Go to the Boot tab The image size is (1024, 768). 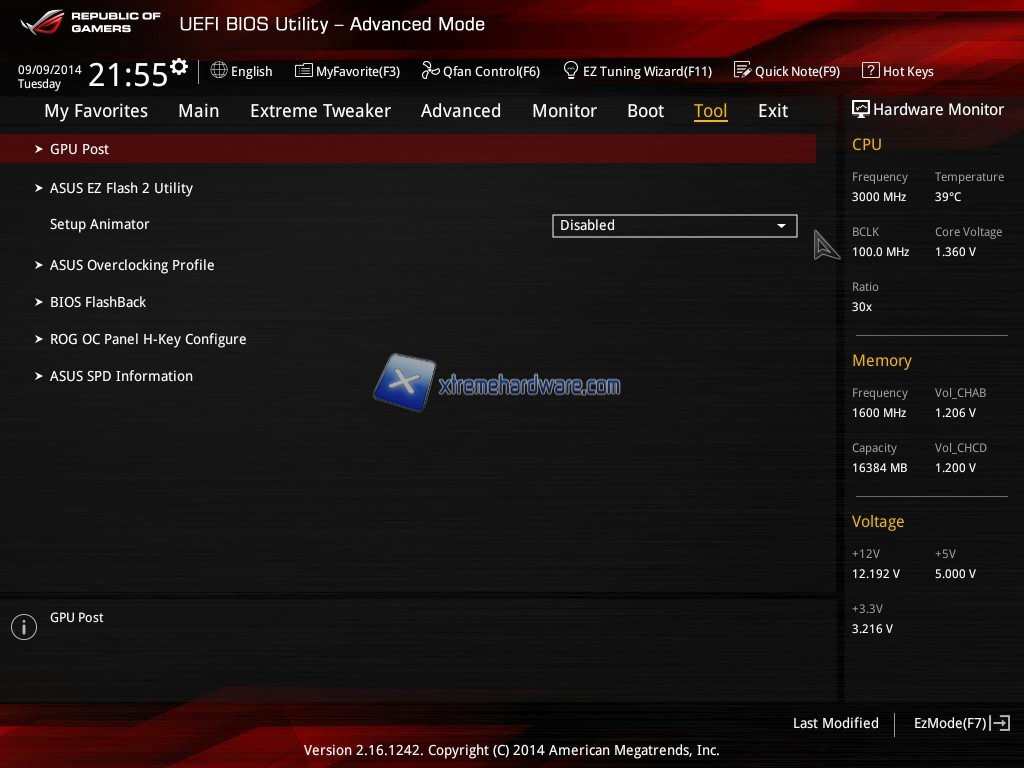coord(645,111)
